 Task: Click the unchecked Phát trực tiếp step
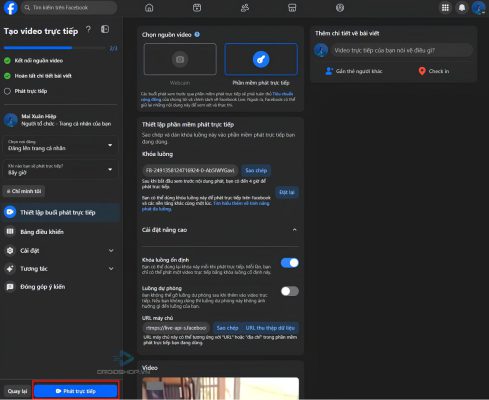pos(26,91)
